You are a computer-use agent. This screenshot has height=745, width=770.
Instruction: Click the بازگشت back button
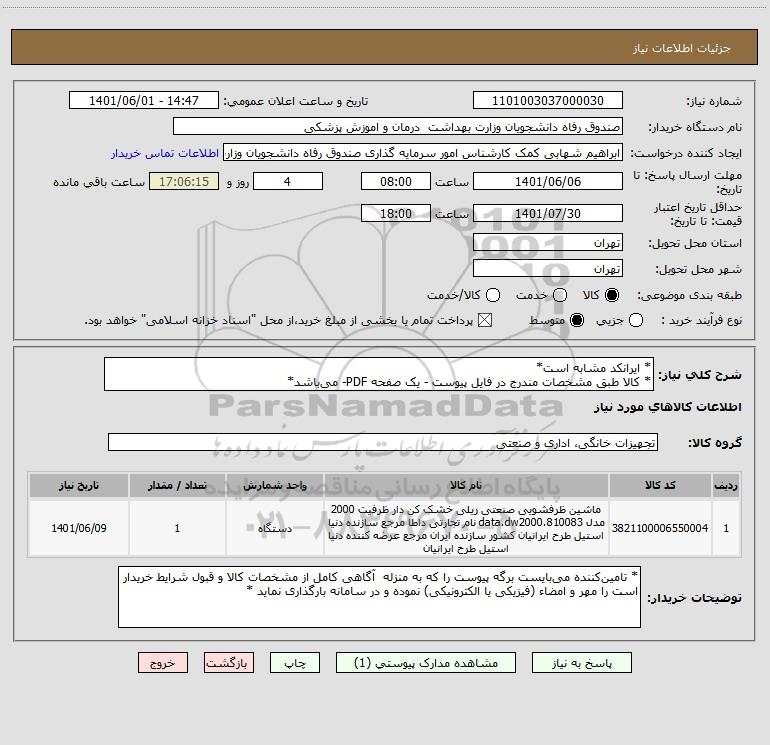click(x=229, y=663)
